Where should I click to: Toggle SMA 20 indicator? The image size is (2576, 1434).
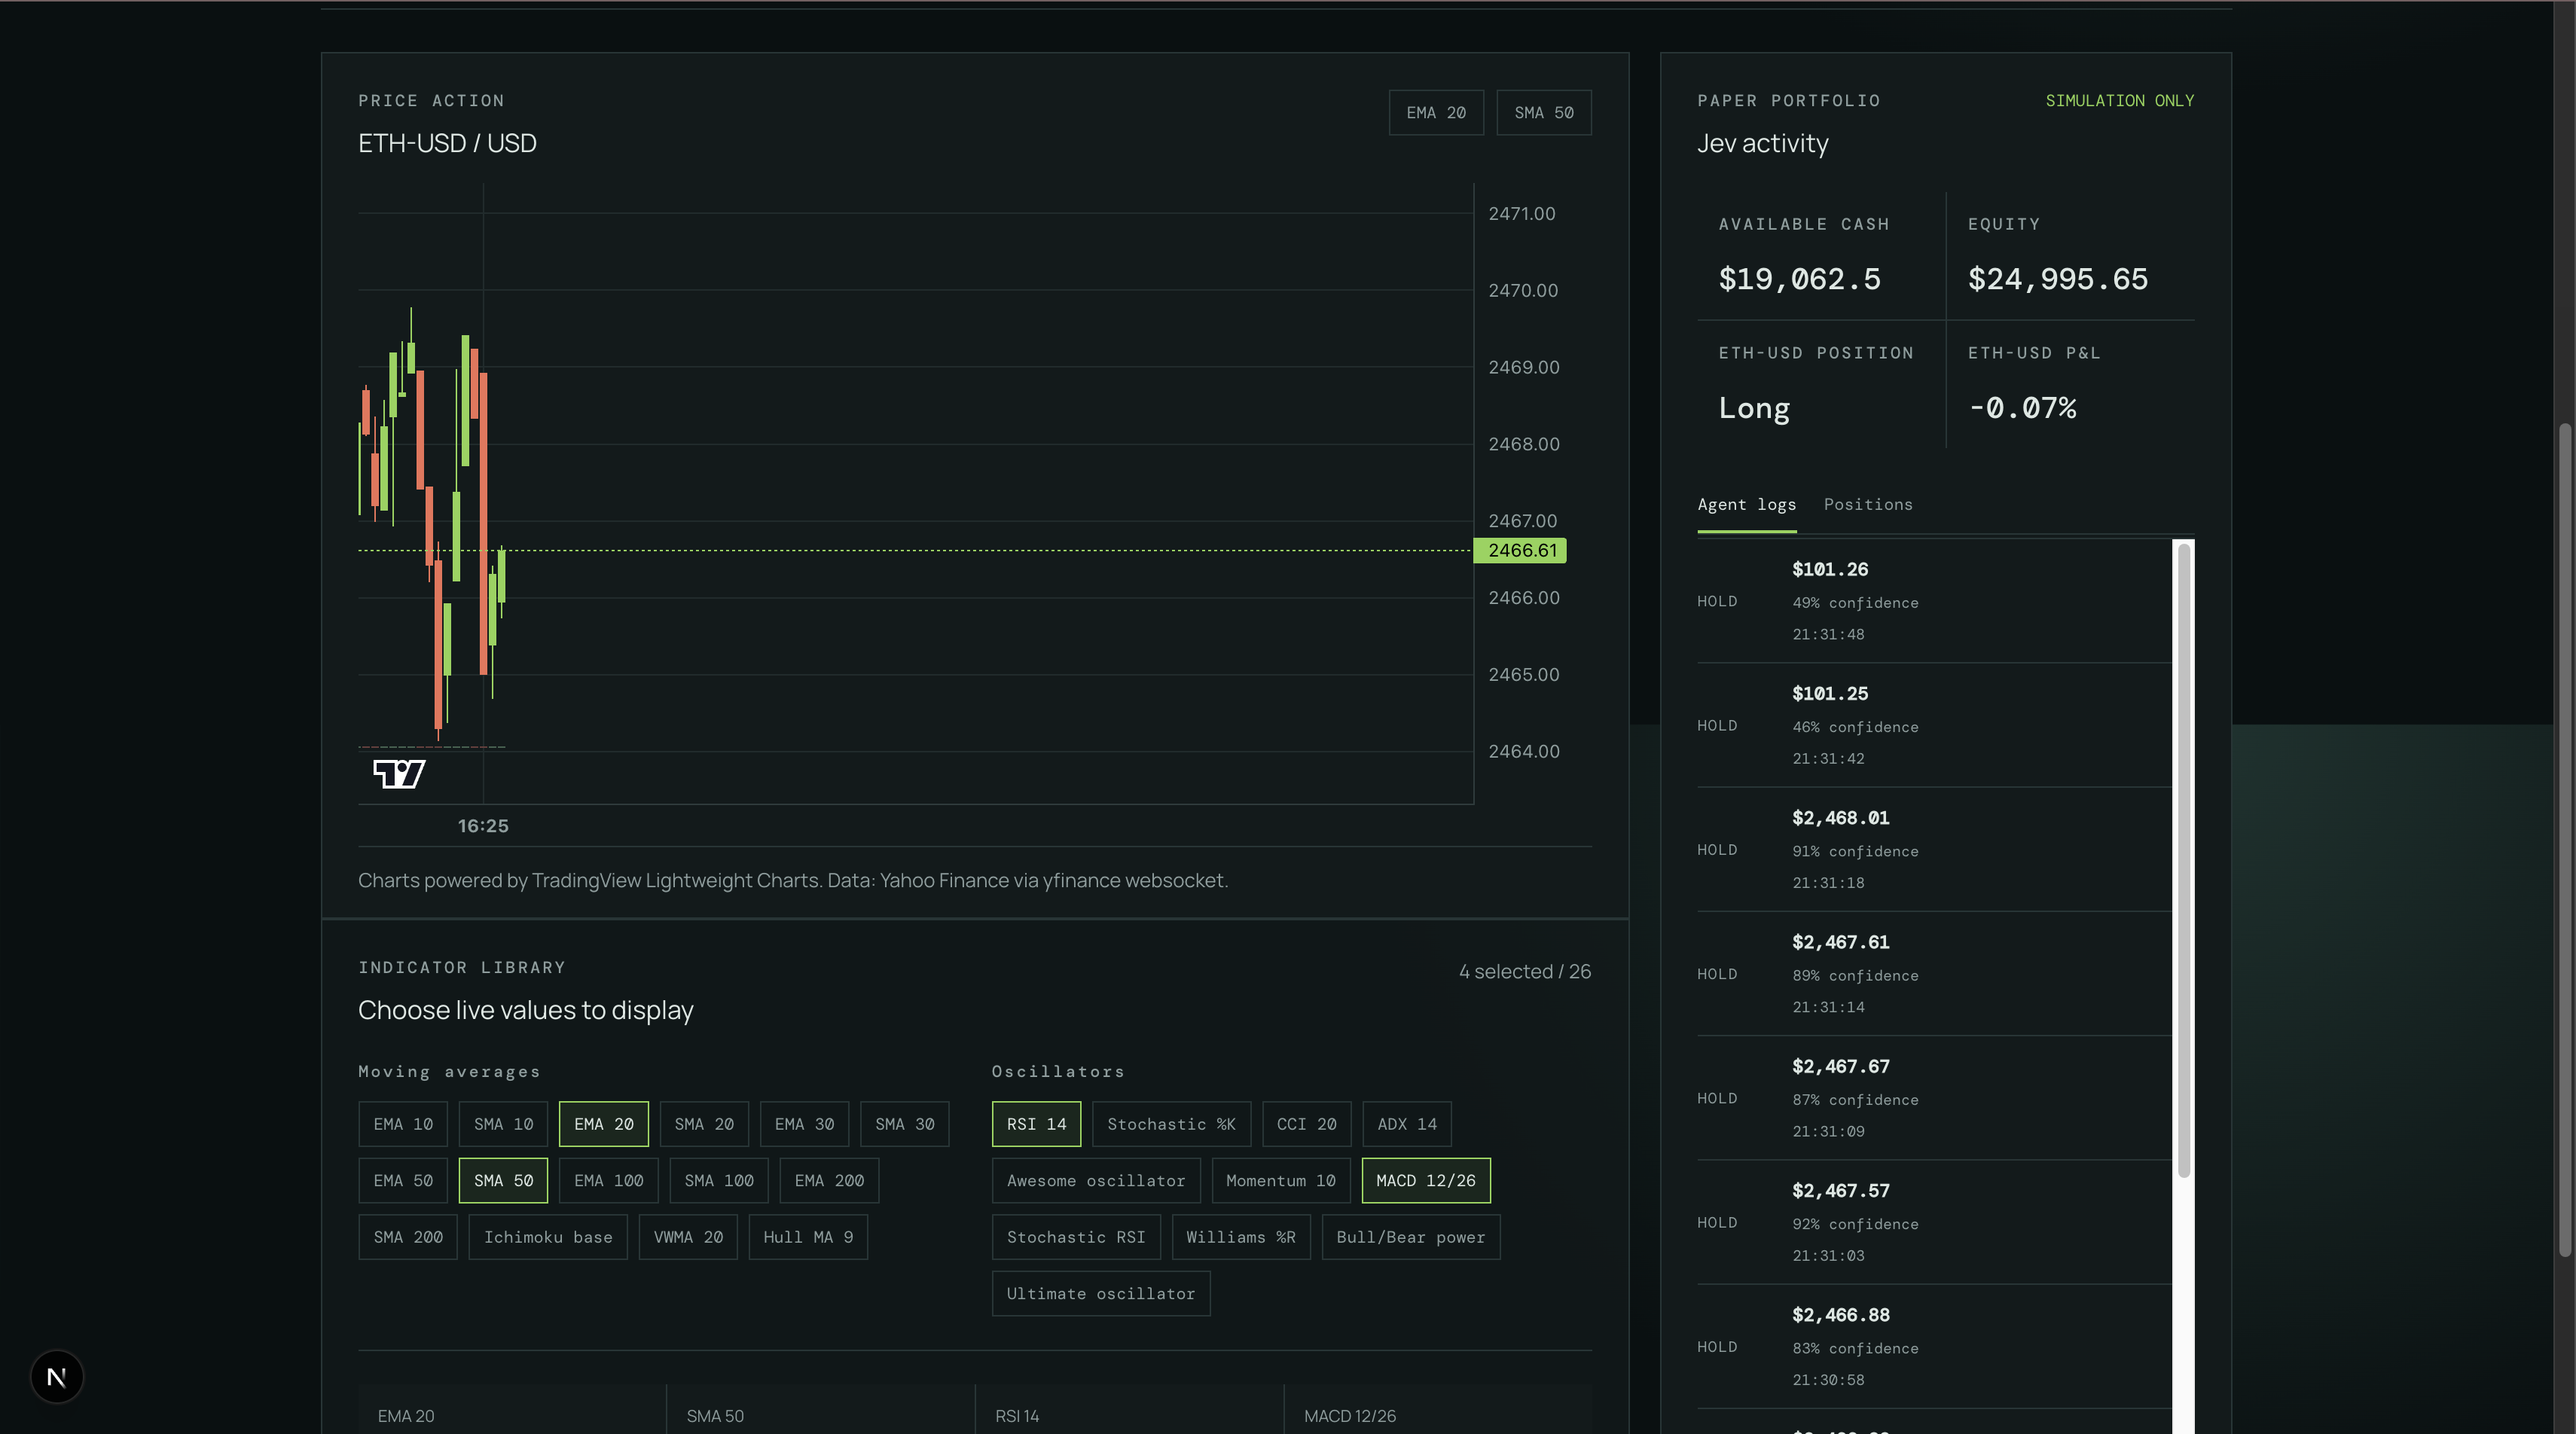tap(704, 1124)
